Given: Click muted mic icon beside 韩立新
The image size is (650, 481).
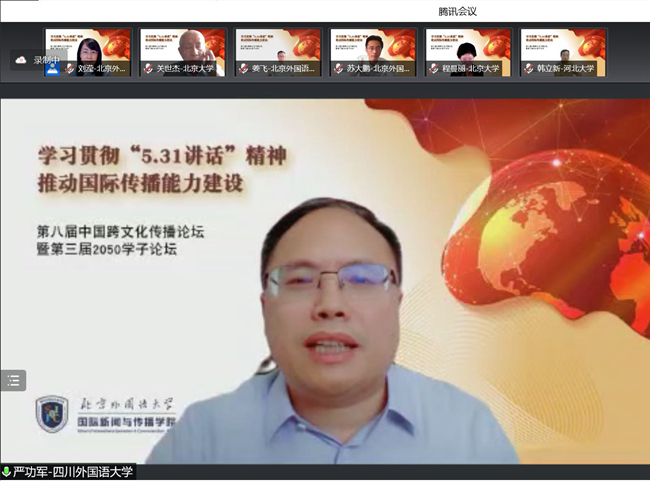Looking at the screenshot, I should (x=529, y=68).
